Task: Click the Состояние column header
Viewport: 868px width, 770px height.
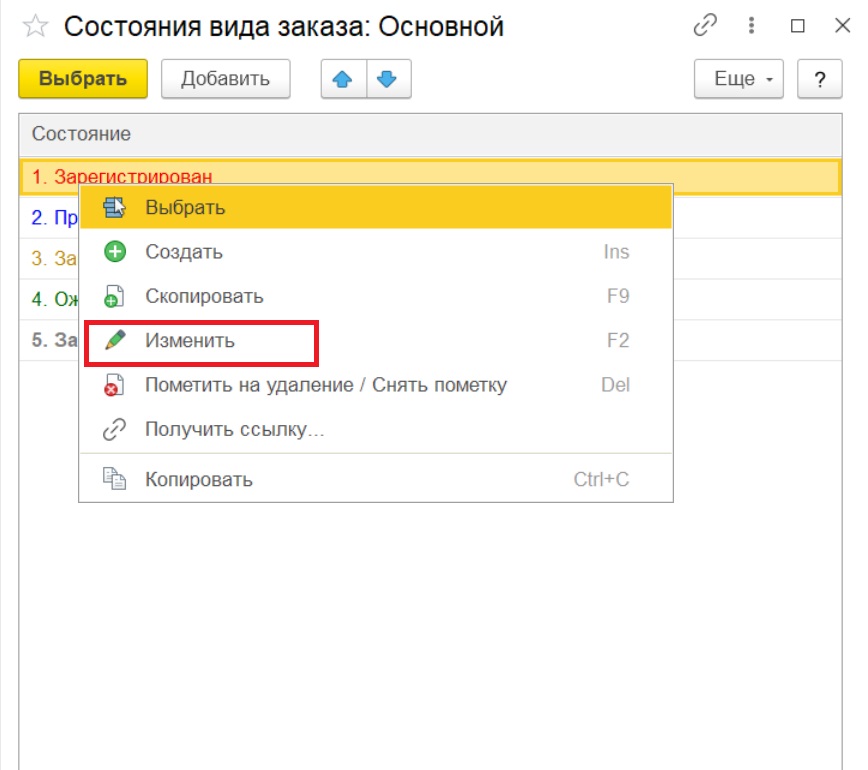Action: tap(81, 134)
